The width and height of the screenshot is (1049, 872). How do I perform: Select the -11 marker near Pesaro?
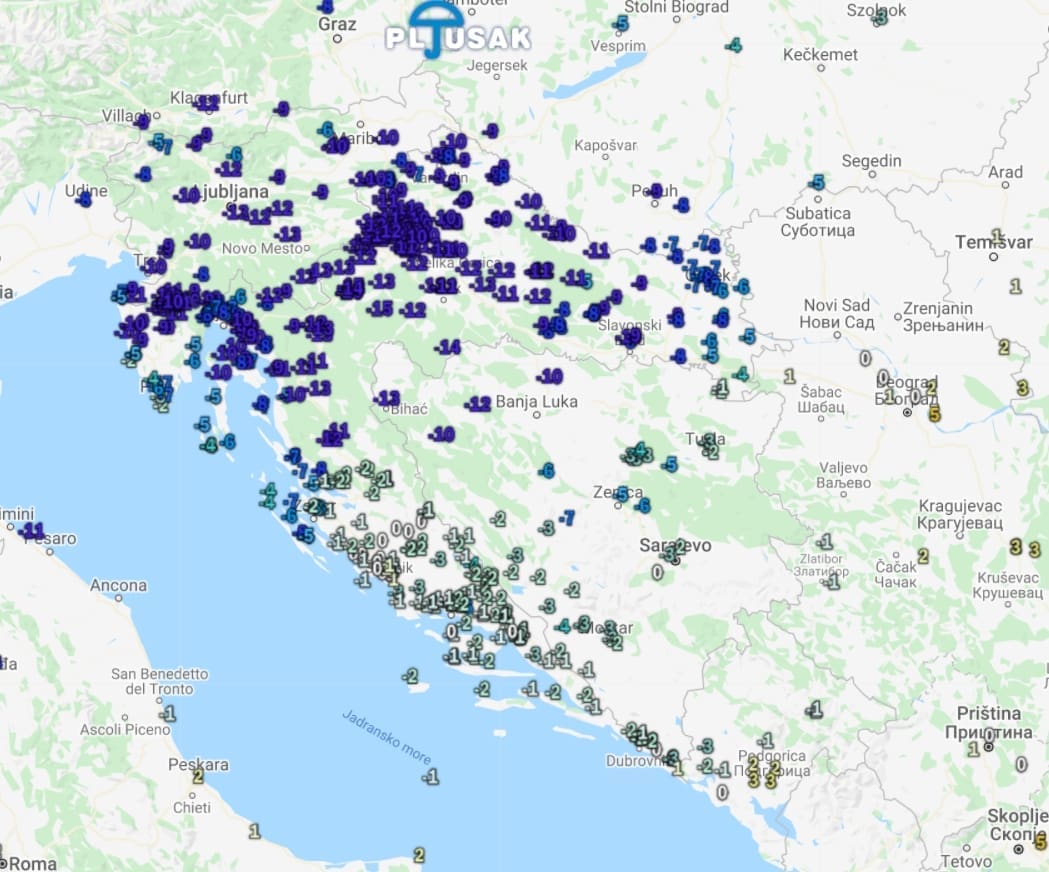click(32, 529)
